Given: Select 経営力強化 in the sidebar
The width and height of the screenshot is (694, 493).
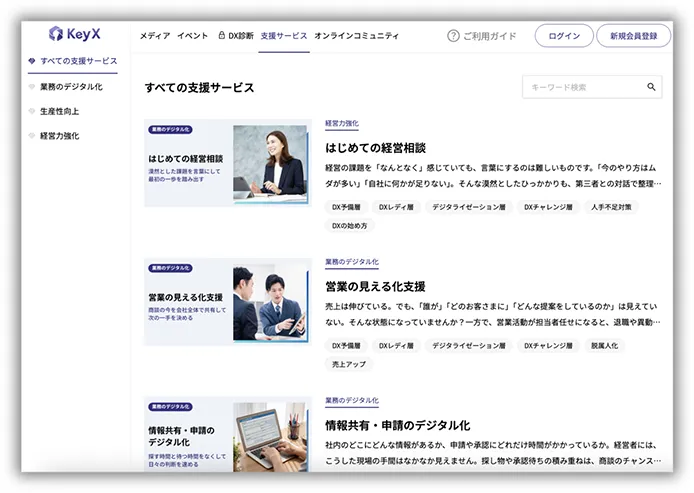Looking at the screenshot, I should click(59, 136).
